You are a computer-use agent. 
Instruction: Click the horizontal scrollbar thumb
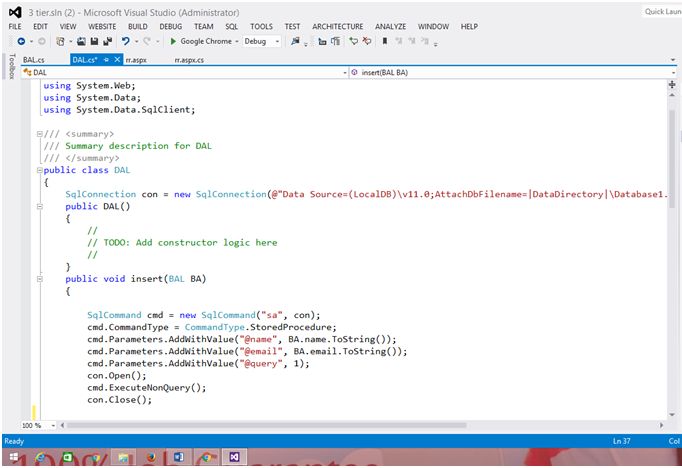267,425
